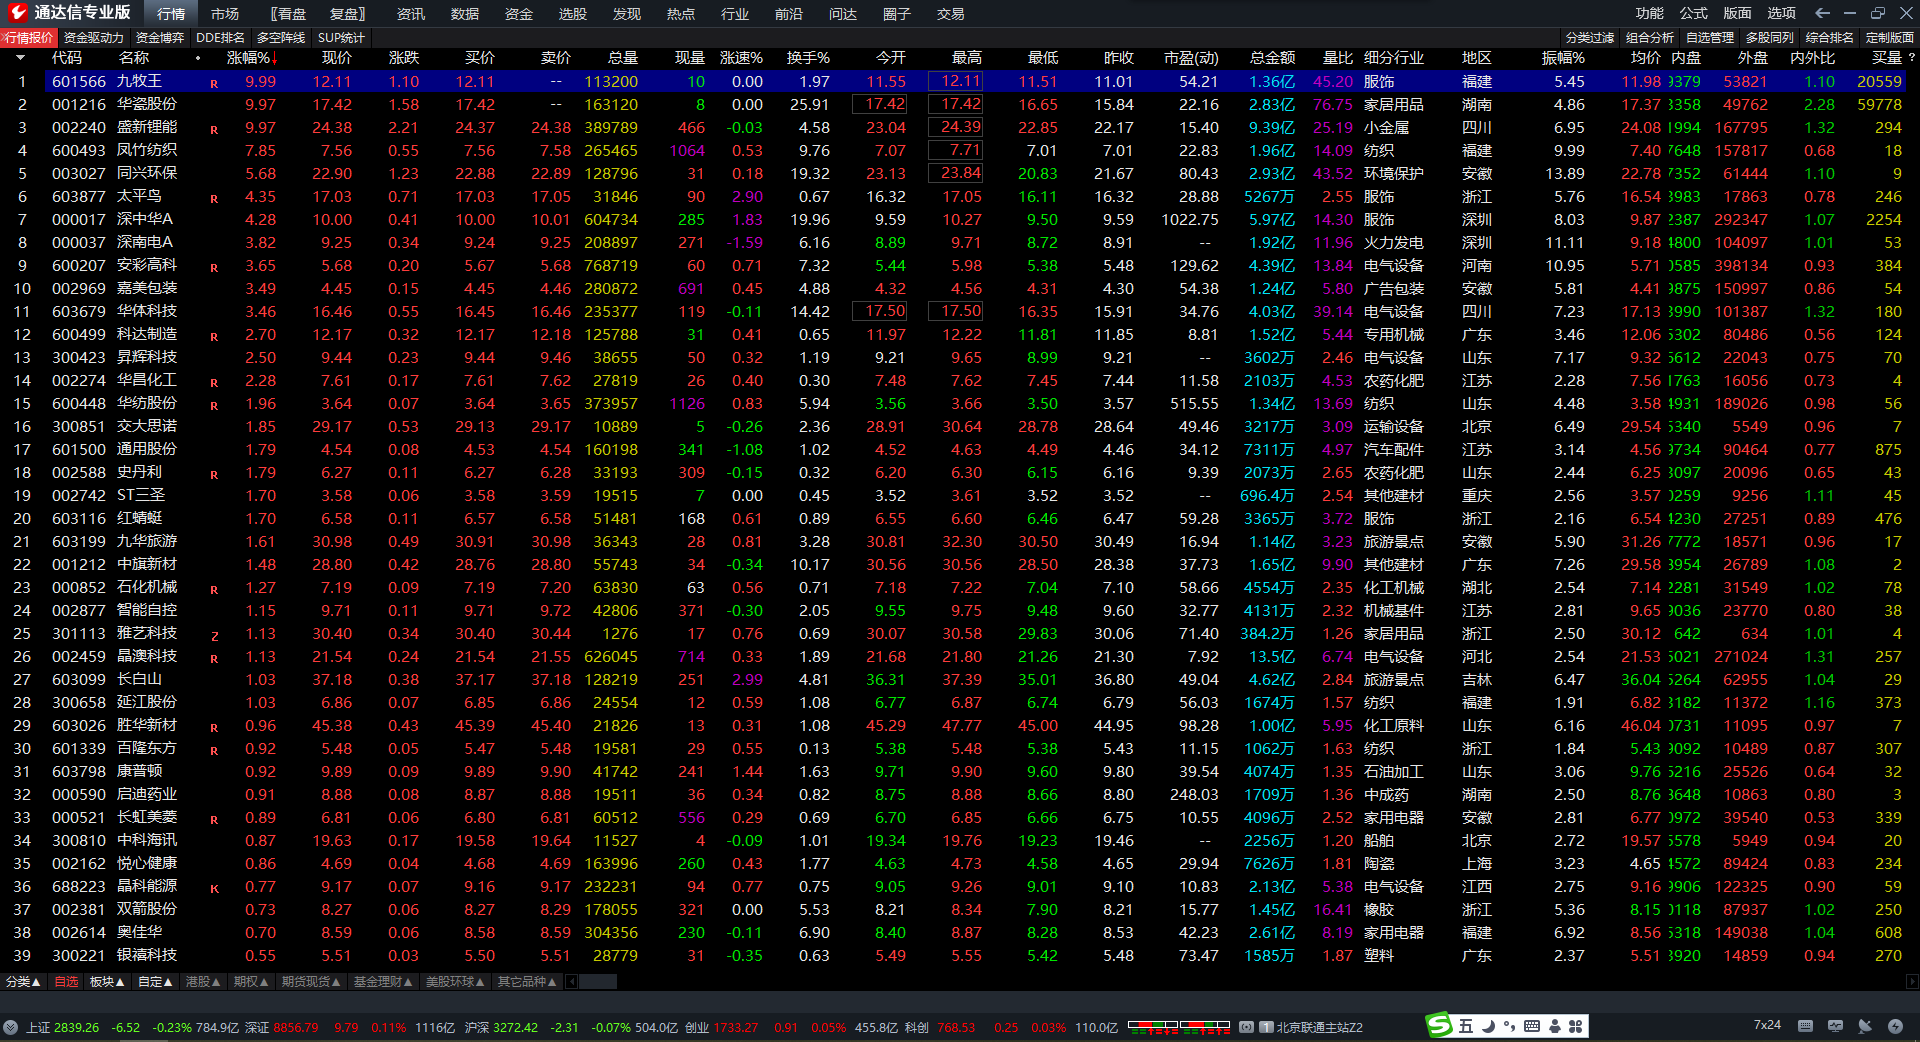Open the 功能 menu

(1650, 13)
